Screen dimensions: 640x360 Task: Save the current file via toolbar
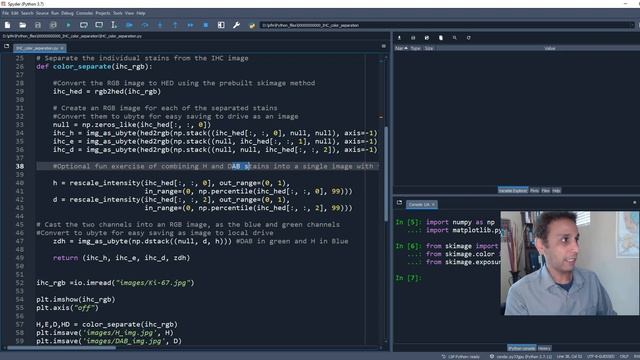coord(38,25)
